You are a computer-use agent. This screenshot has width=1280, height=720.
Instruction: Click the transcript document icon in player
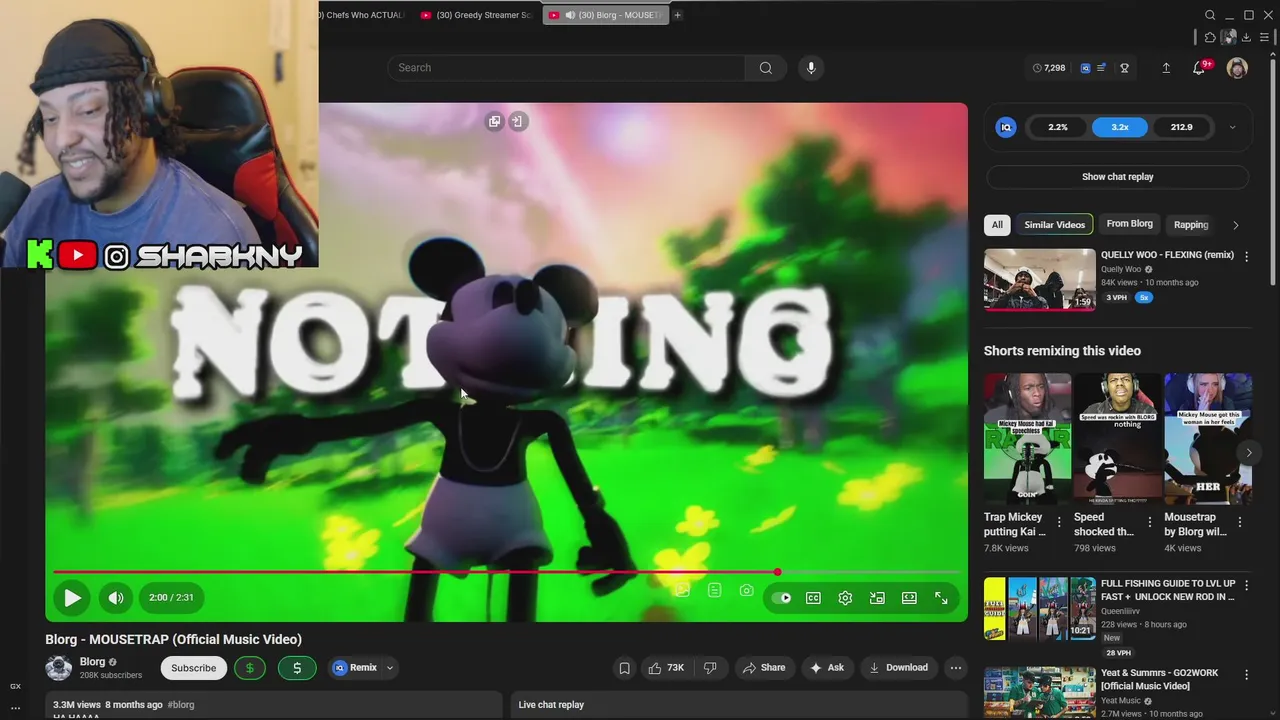[714, 591]
